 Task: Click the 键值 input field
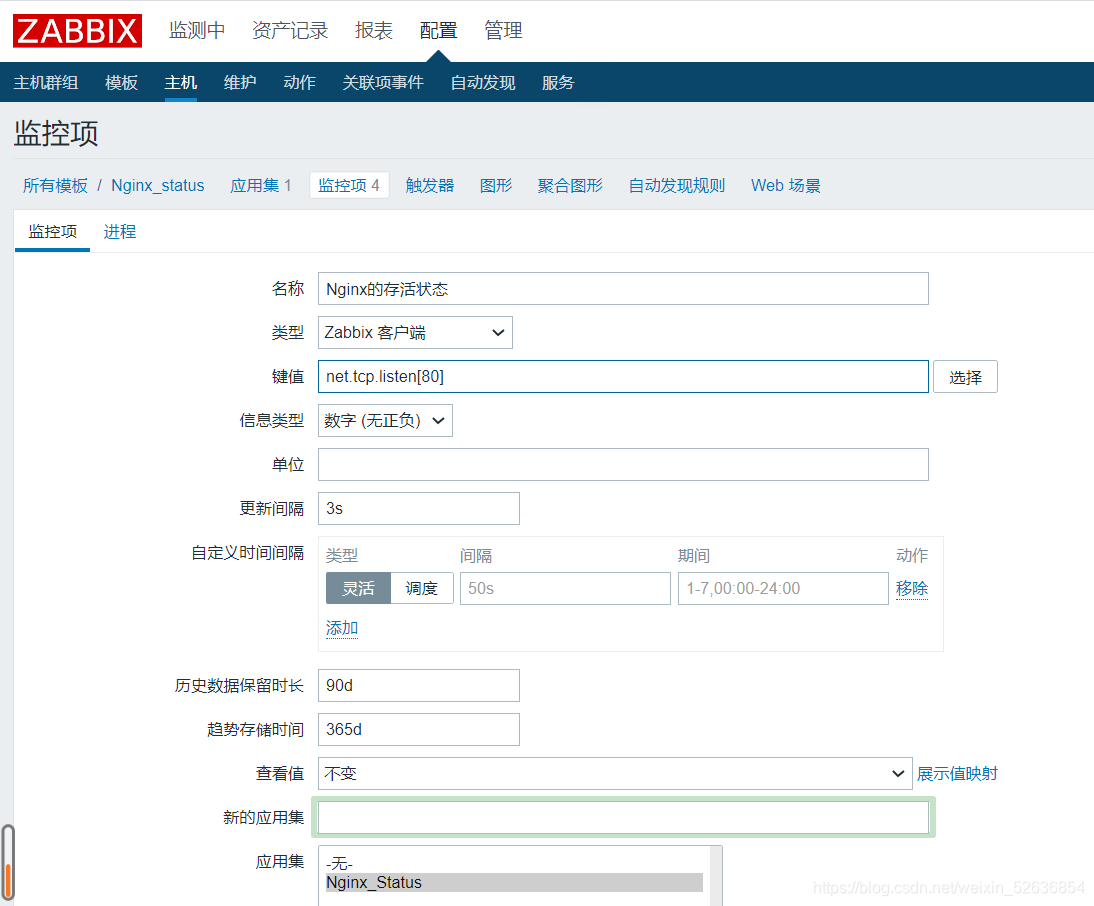pos(623,377)
